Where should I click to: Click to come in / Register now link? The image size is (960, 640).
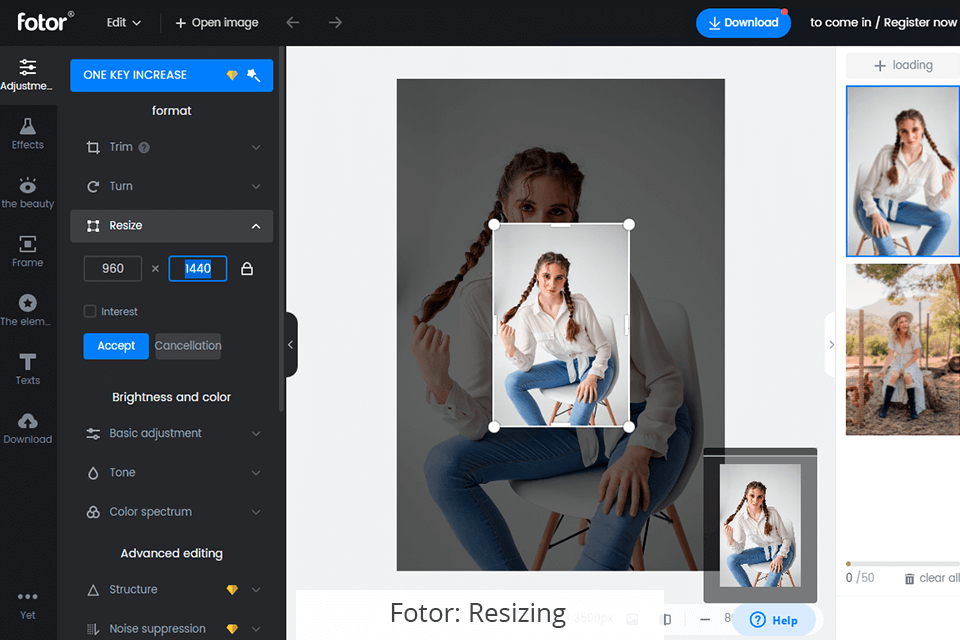[x=883, y=23]
